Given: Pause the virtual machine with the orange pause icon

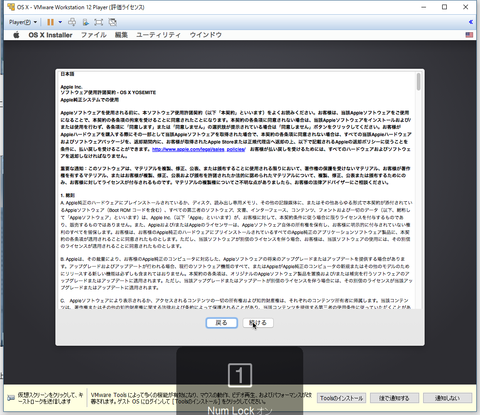Looking at the screenshot, I should 50,22.
